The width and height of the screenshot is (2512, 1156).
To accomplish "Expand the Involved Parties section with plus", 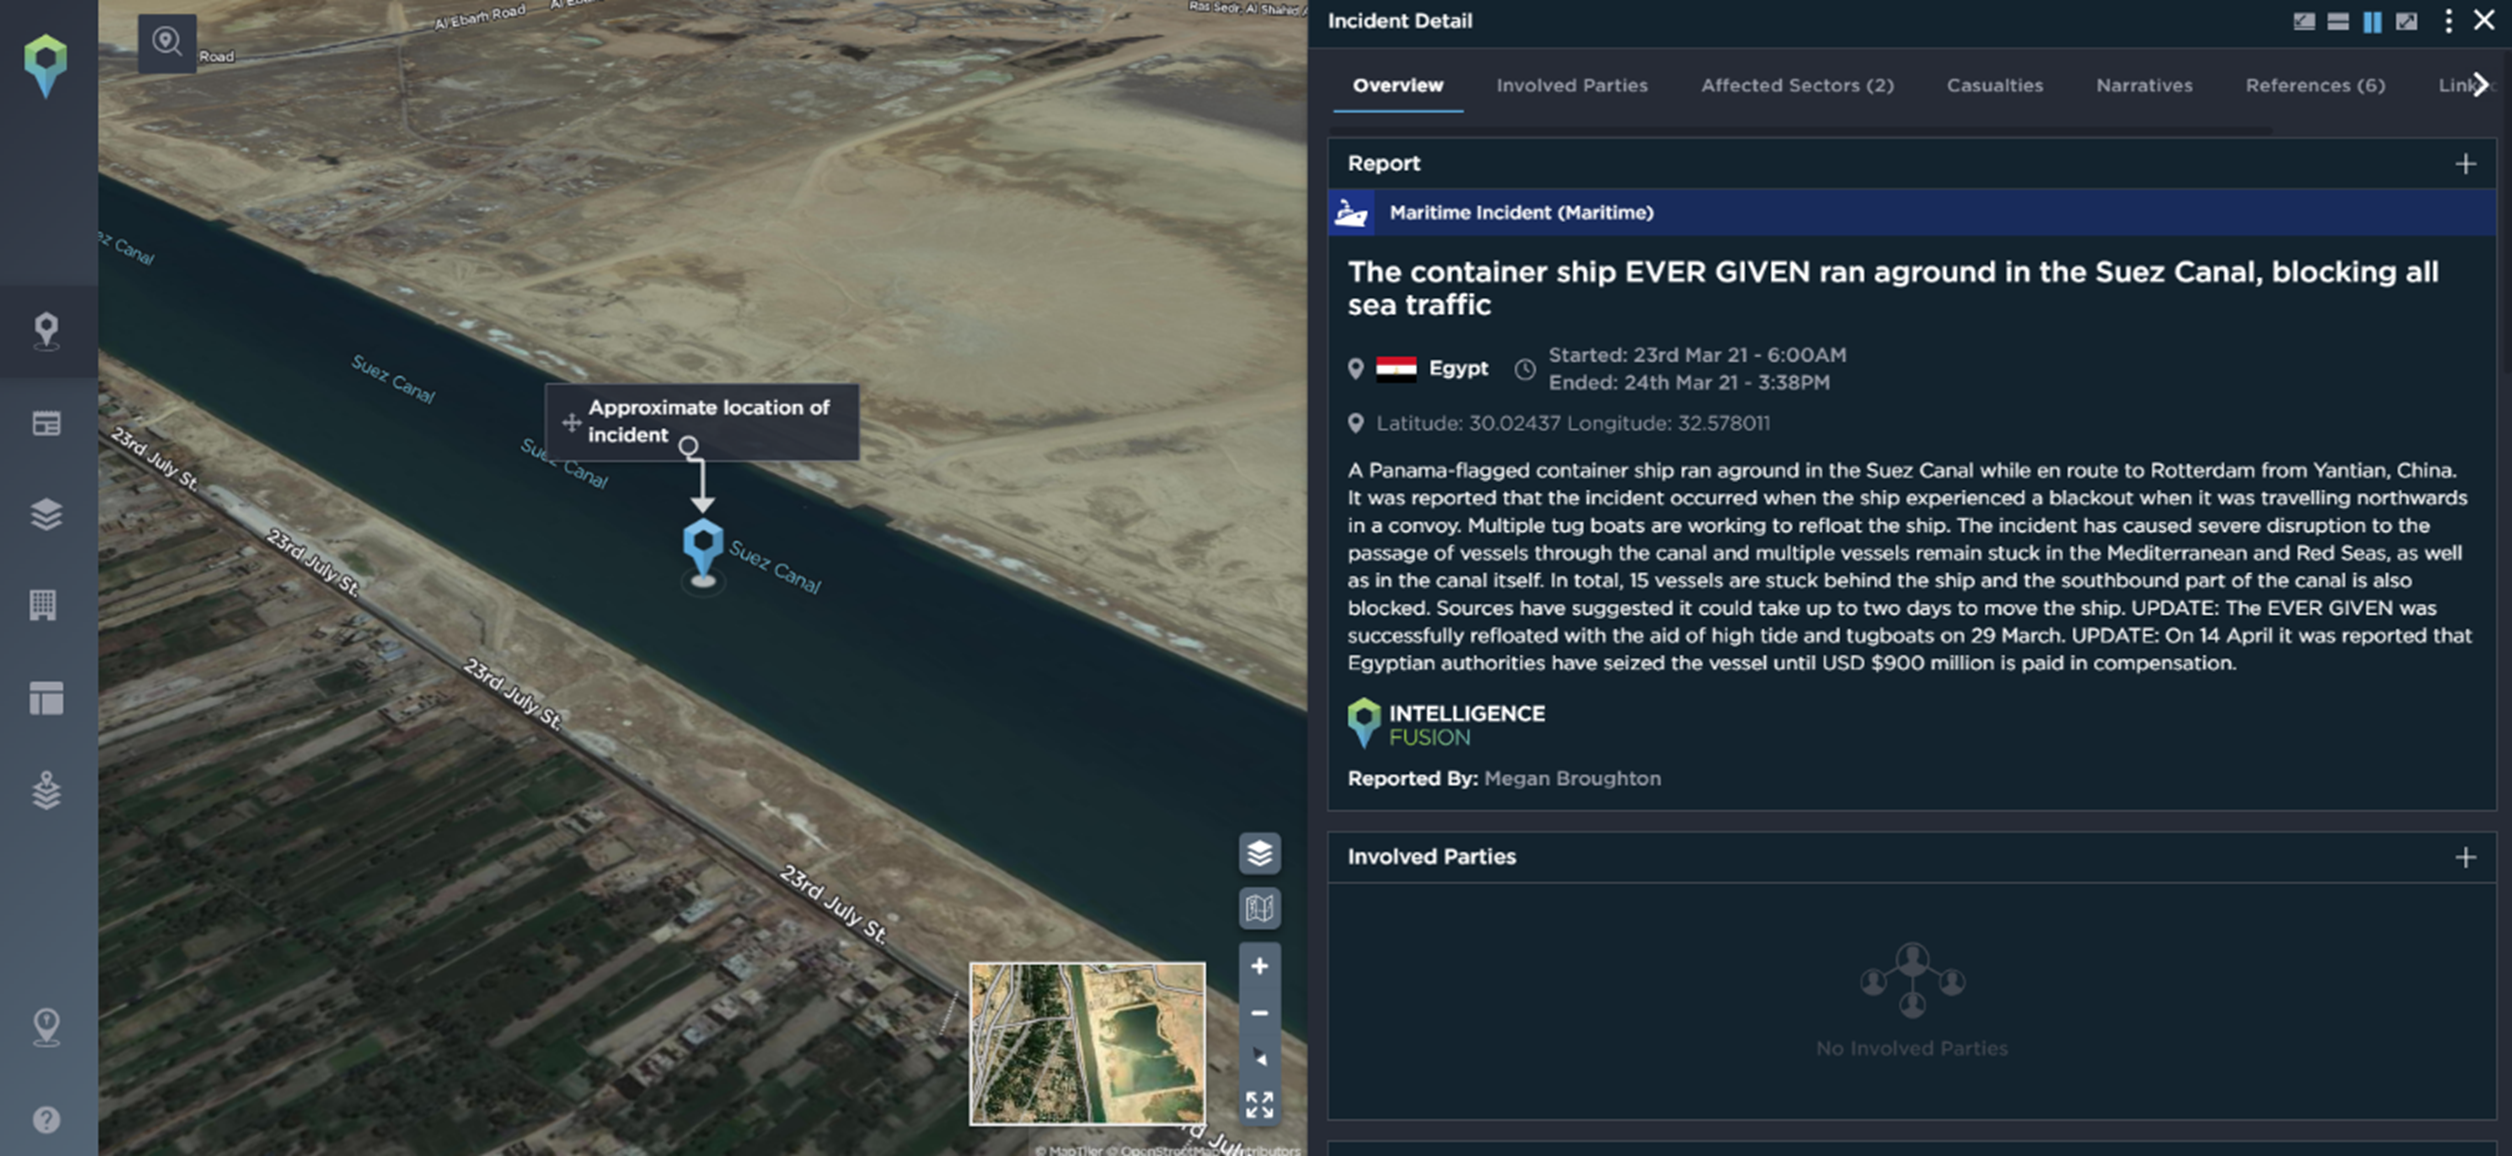I will (2466, 857).
